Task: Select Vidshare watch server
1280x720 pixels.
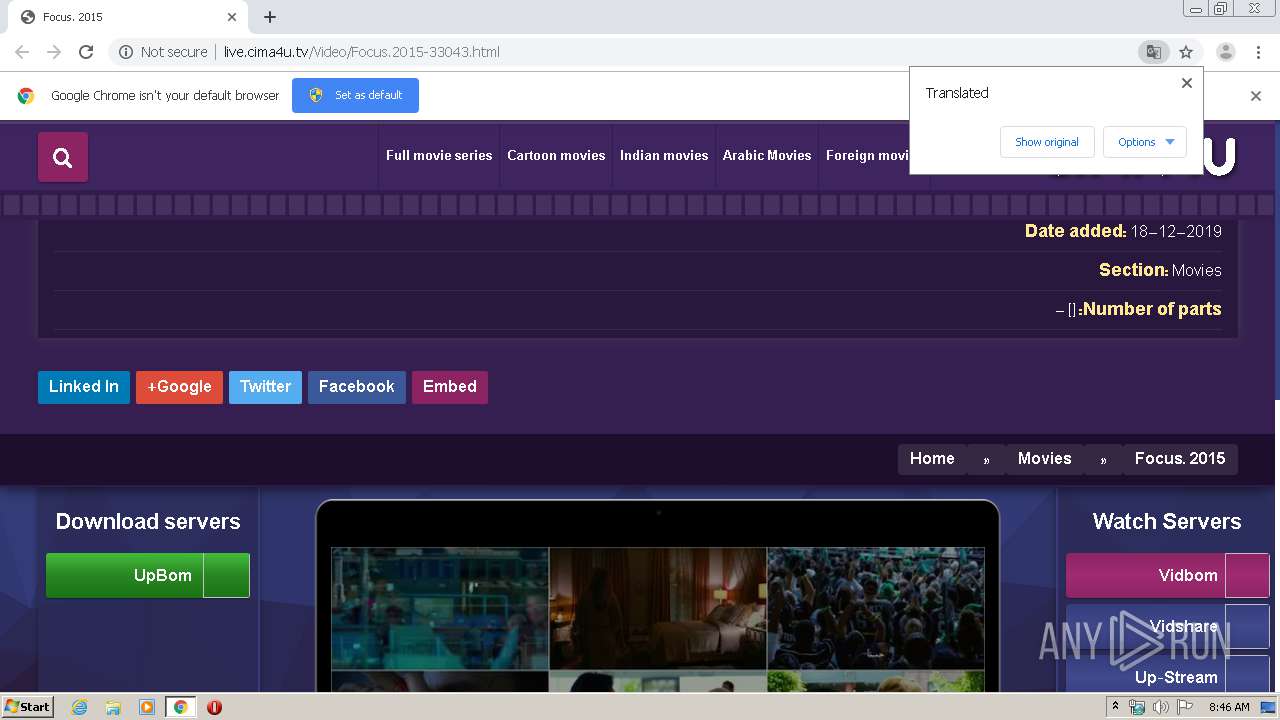Action: point(1168,627)
